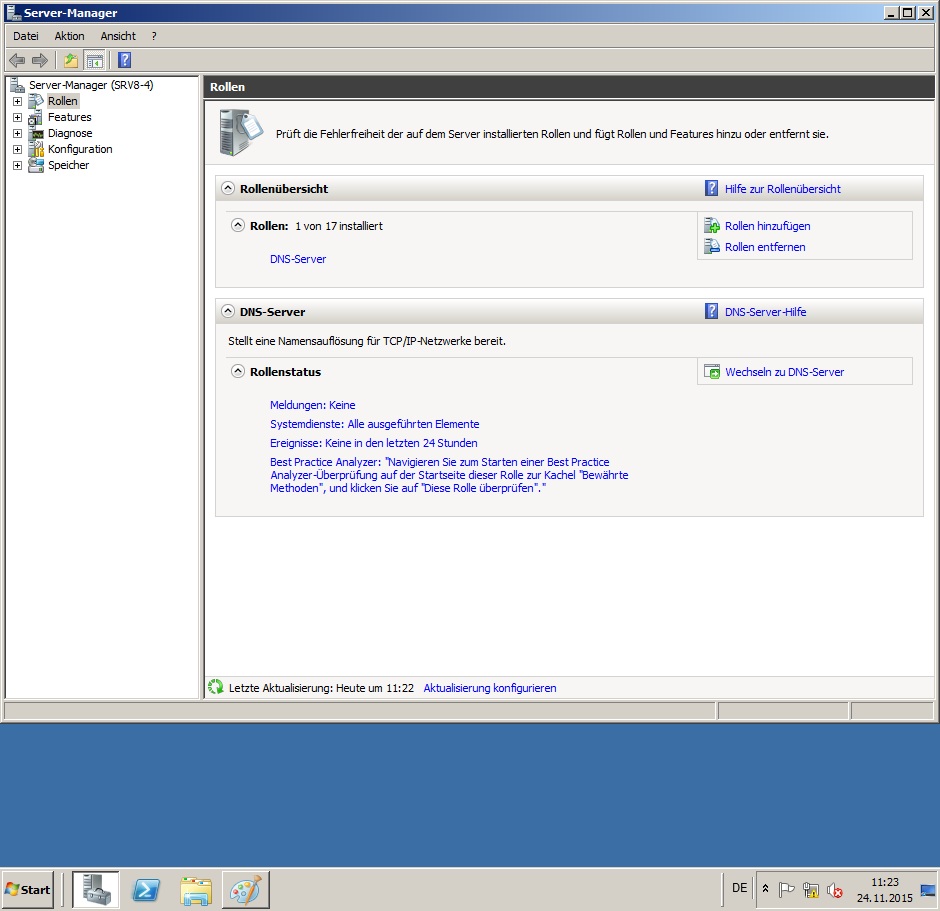940x911 pixels.
Task: Click the Rollen entfernen link
Action: pyautogui.click(x=765, y=247)
